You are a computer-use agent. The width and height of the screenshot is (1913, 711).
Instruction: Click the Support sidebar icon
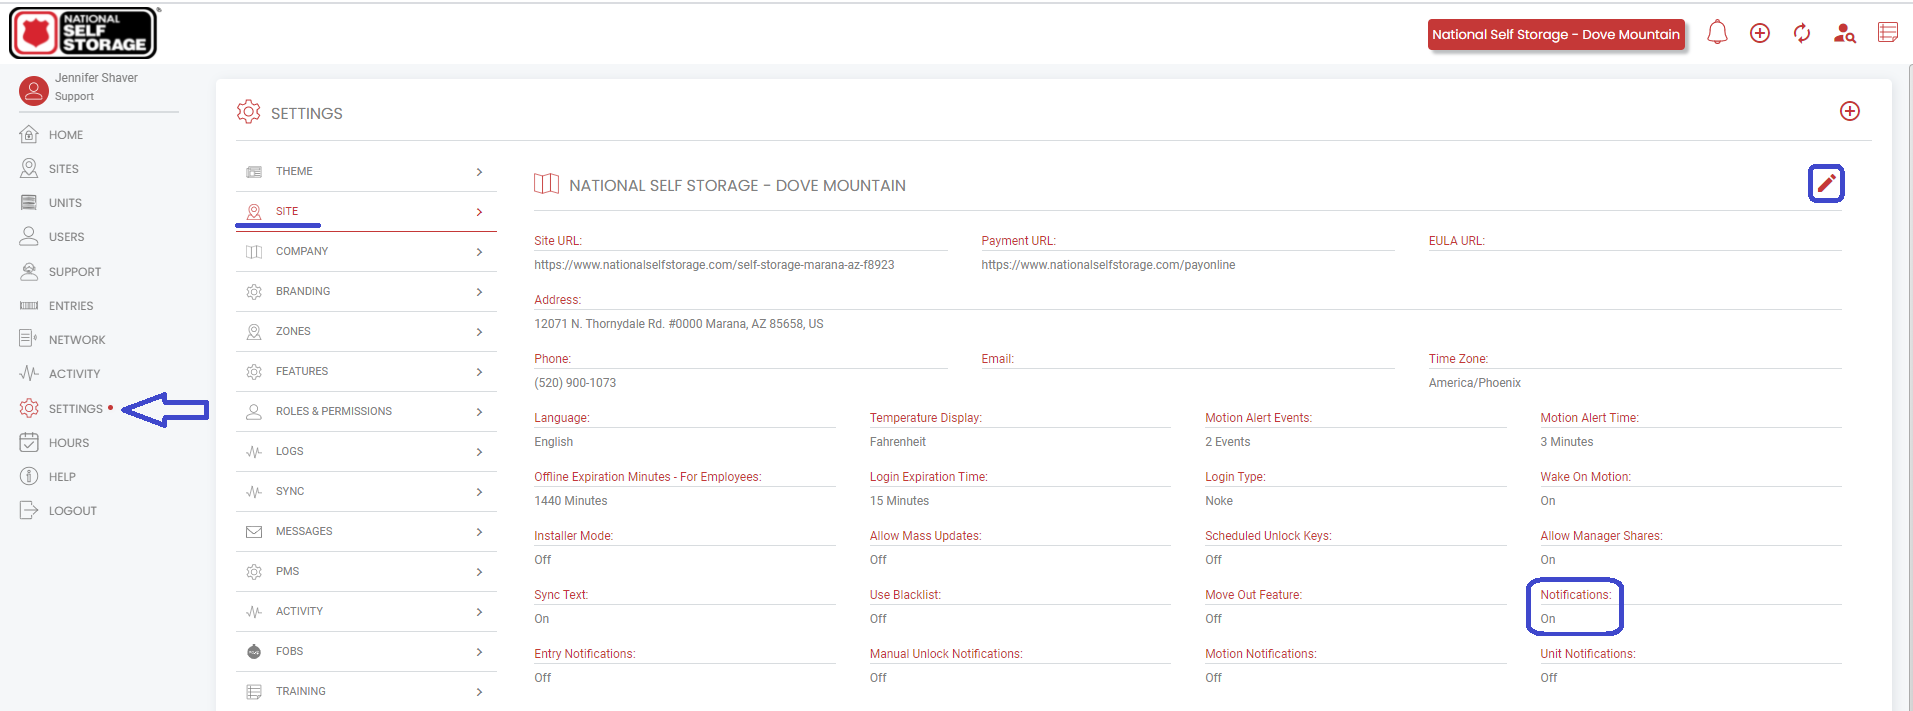coord(29,271)
